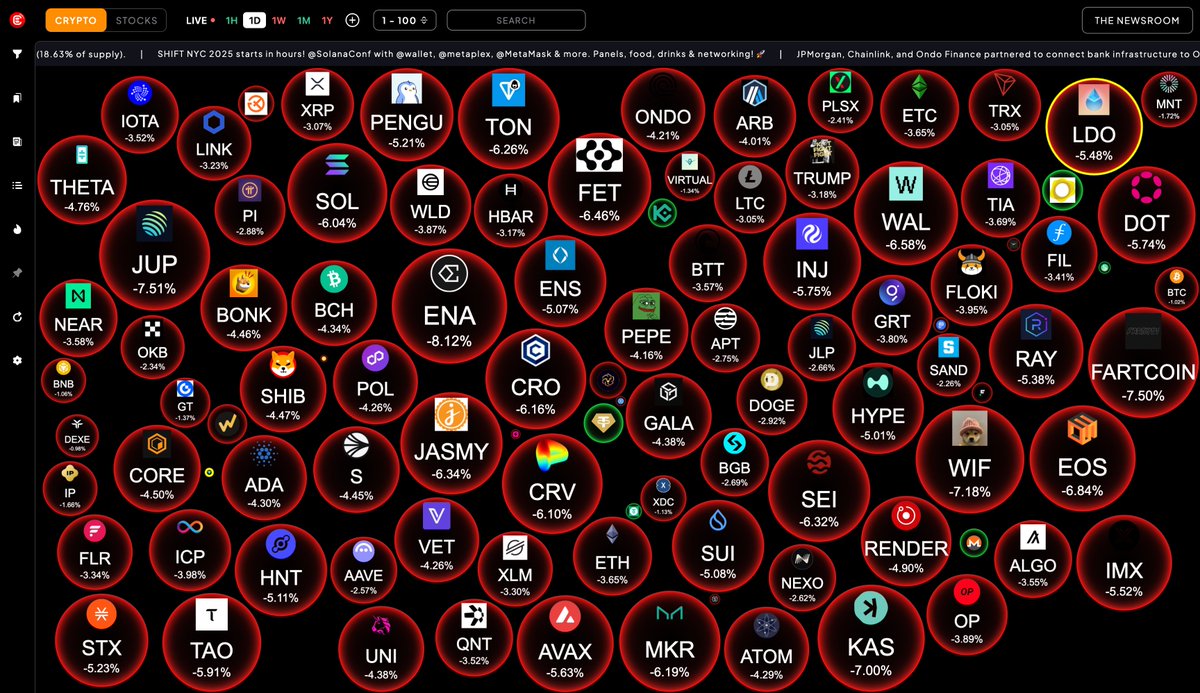Select the small BTC orange logo
Viewport: 1200px width, 693px height.
pyautogui.click(x=1176, y=277)
